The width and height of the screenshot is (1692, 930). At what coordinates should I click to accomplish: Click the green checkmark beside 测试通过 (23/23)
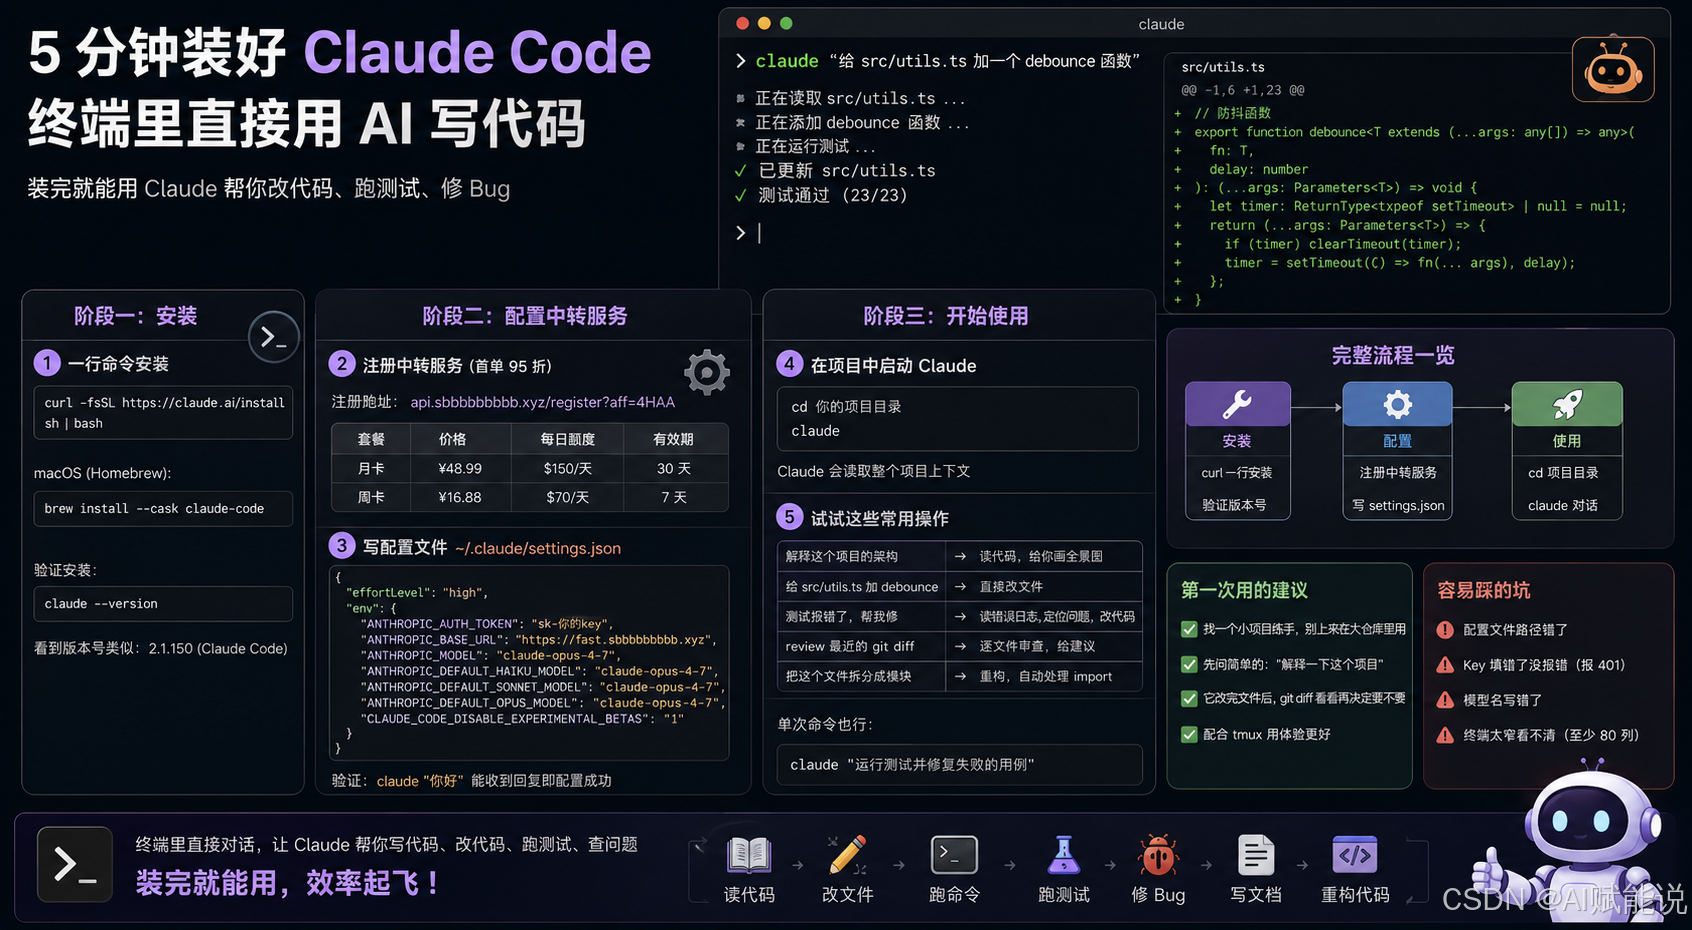(x=741, y=195)
